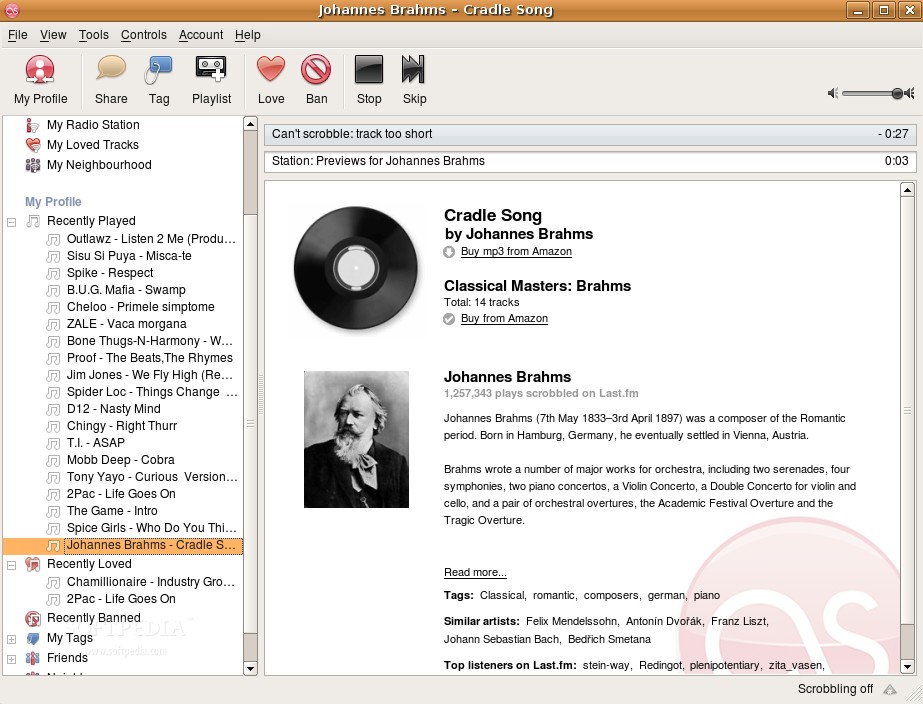Click the warning triangle status icon
The height and width of the screenshot is (704, 923).
tap(890, 689)
